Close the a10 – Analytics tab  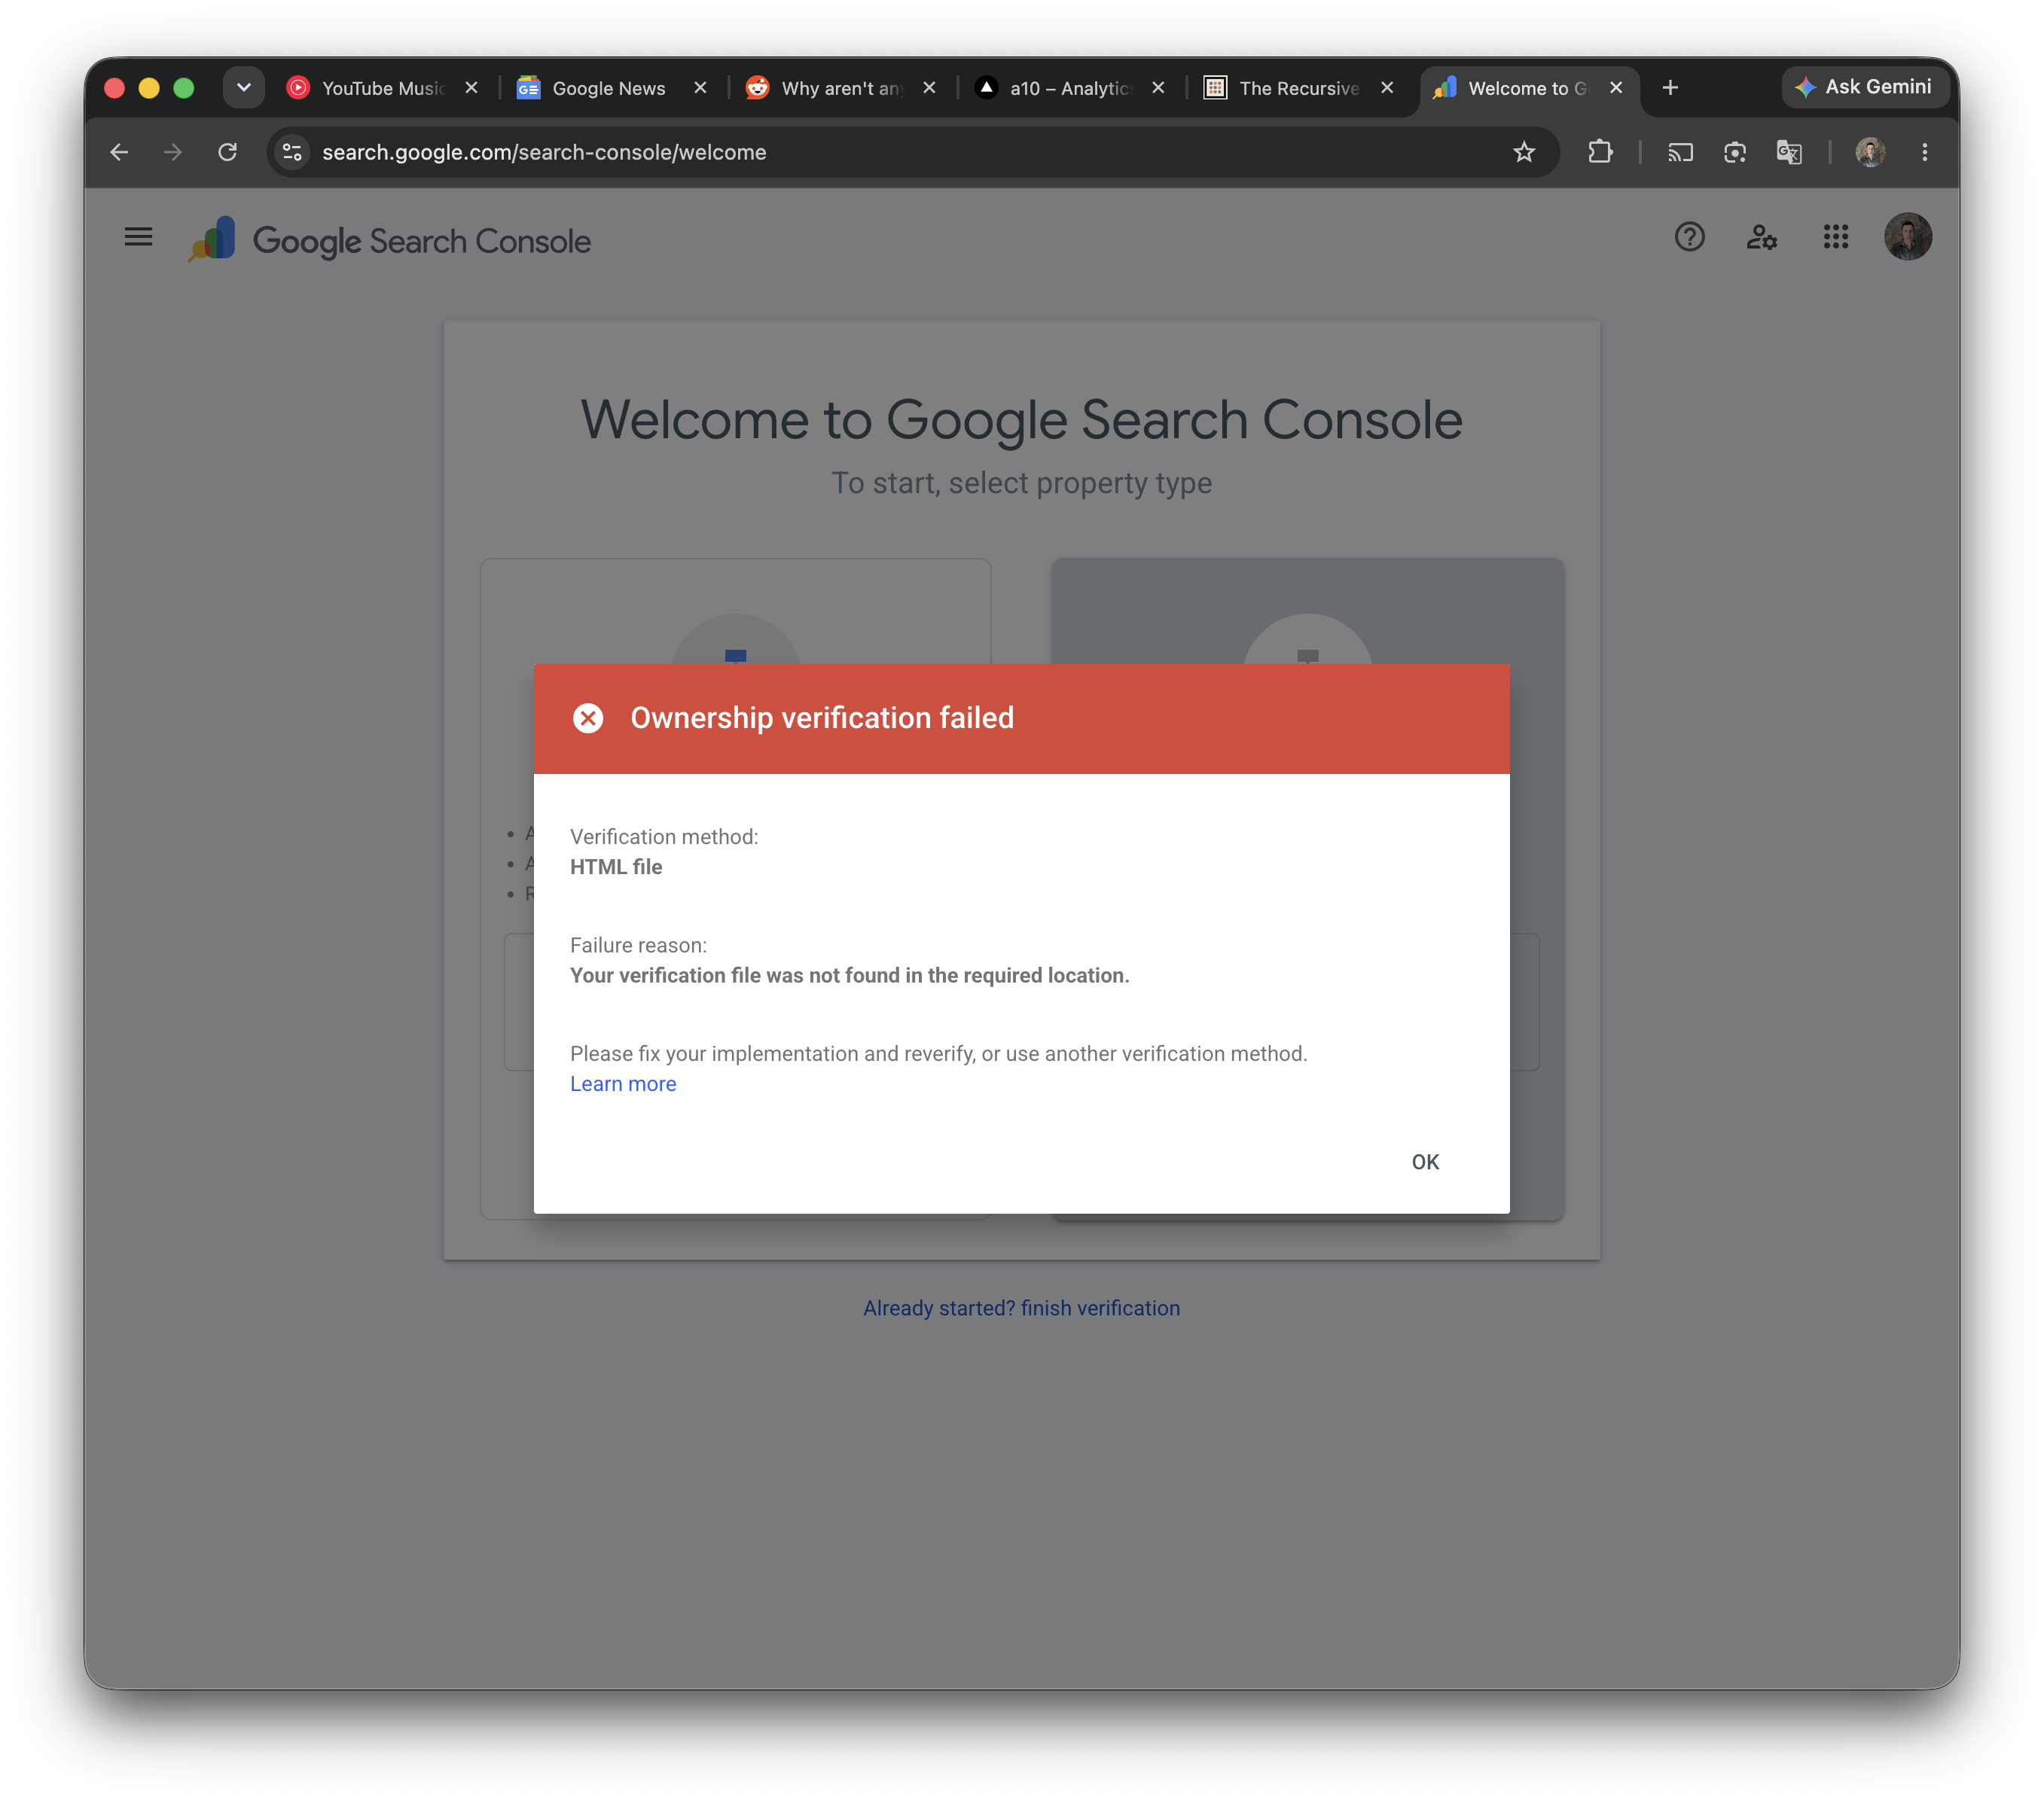[1158, 88]
